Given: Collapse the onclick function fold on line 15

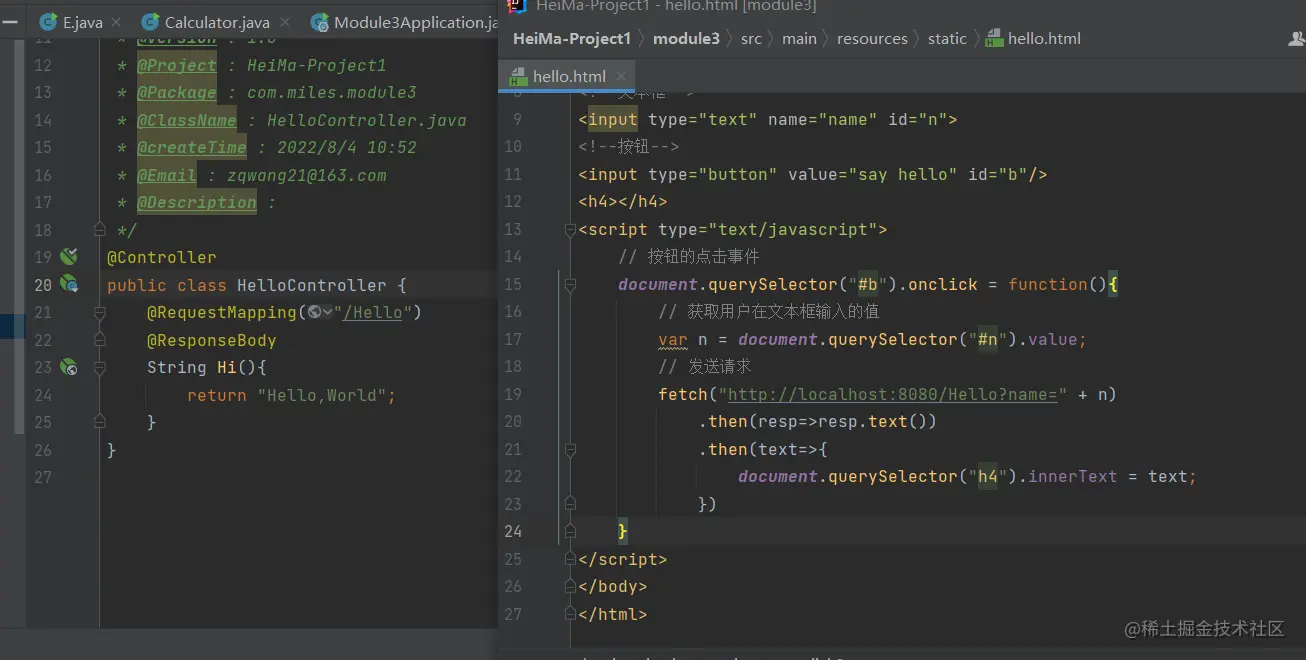Looking at the screenshot, I should 570,285.
